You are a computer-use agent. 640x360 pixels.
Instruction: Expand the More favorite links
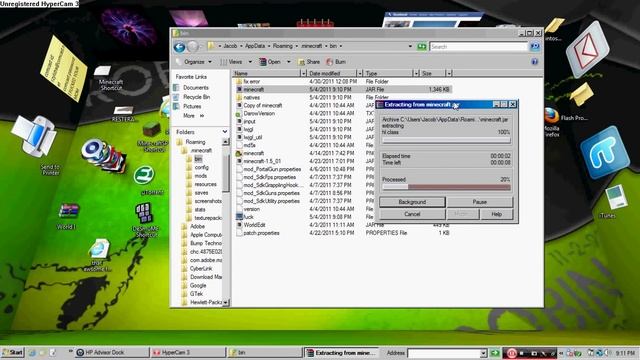click(x=193, y=116)
